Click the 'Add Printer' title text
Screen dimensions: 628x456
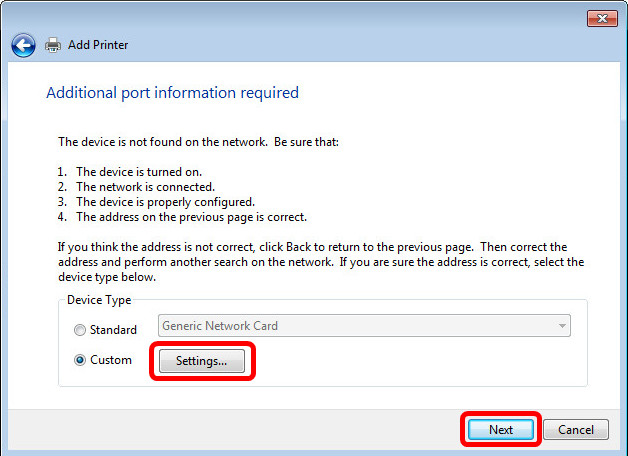[x=98, y=45]
